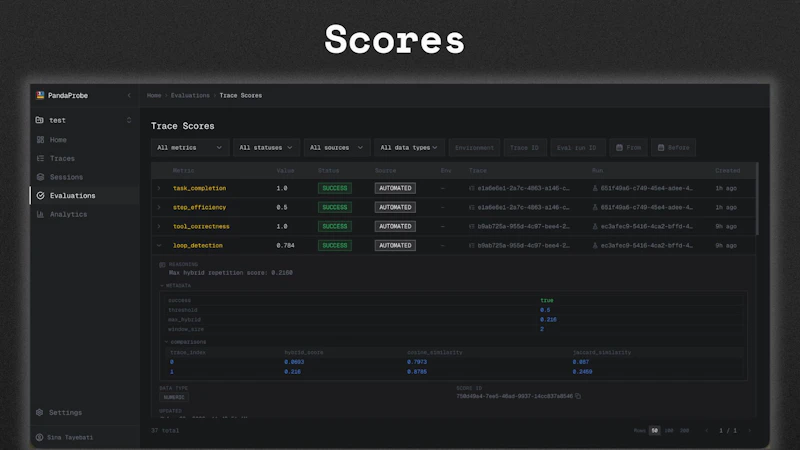Viewport: 800px width, 450px height.
Task: Collapse the METADATA section
Action: click(176, 286)
